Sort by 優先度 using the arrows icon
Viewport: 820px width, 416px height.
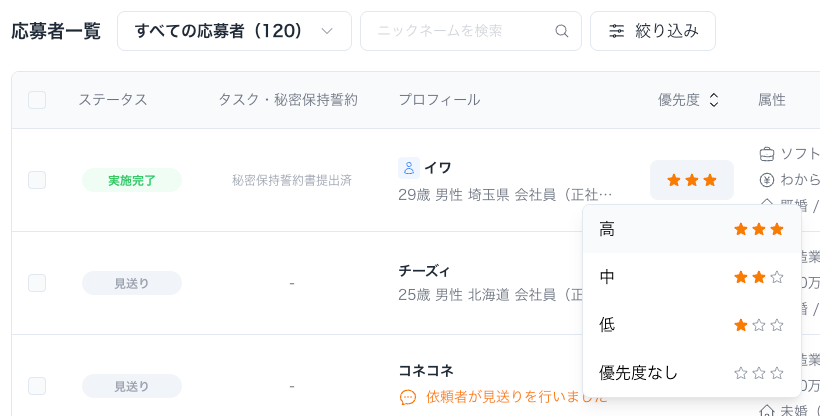click(714, 100)
